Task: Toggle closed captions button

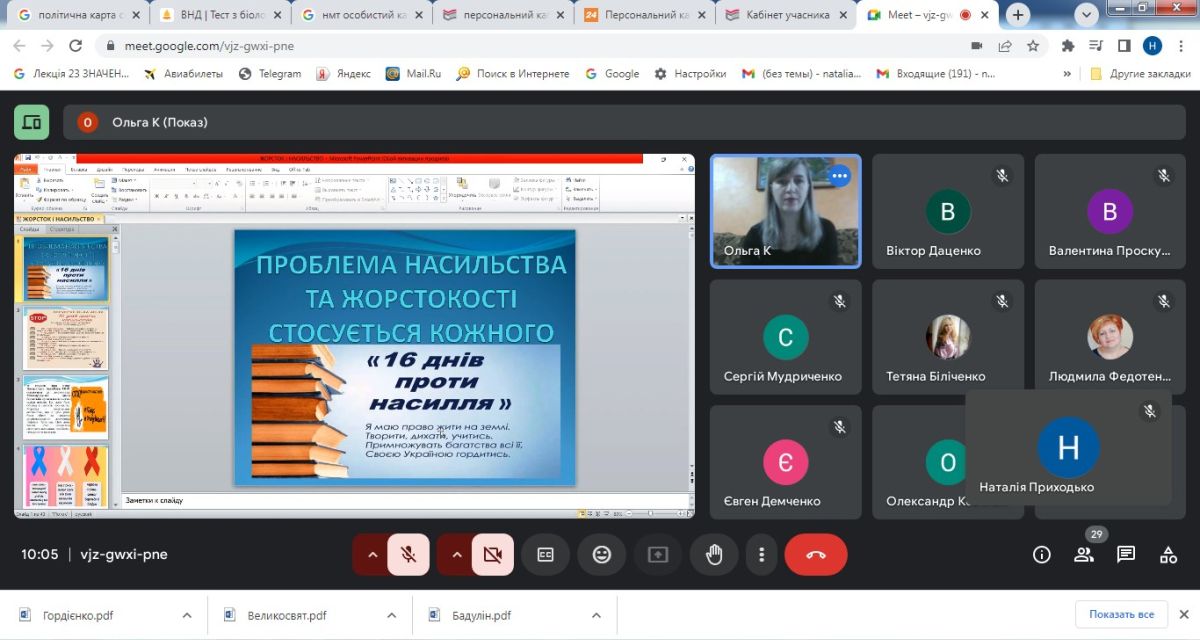Action: point(545,555)
